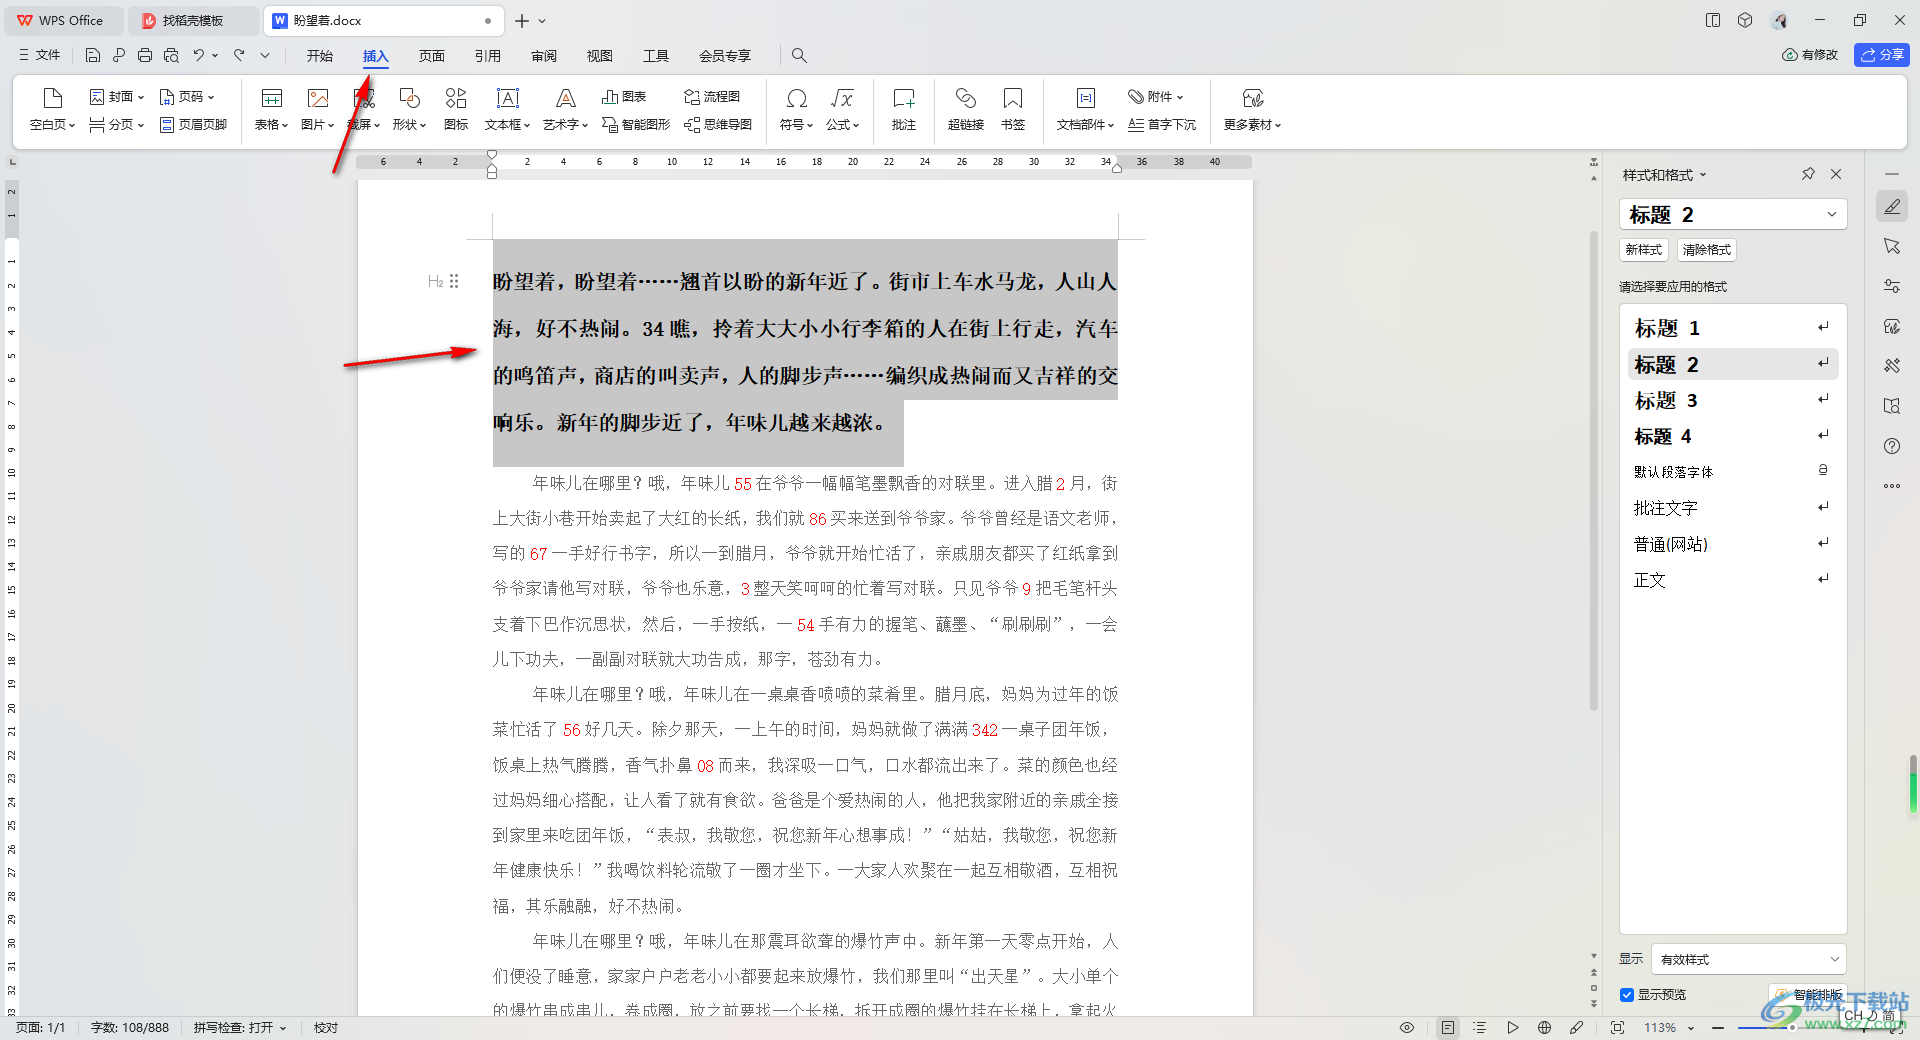Open the formula (公式) tool
This screenshot has width=1920, height=1040.
click(x=842, y=109)
